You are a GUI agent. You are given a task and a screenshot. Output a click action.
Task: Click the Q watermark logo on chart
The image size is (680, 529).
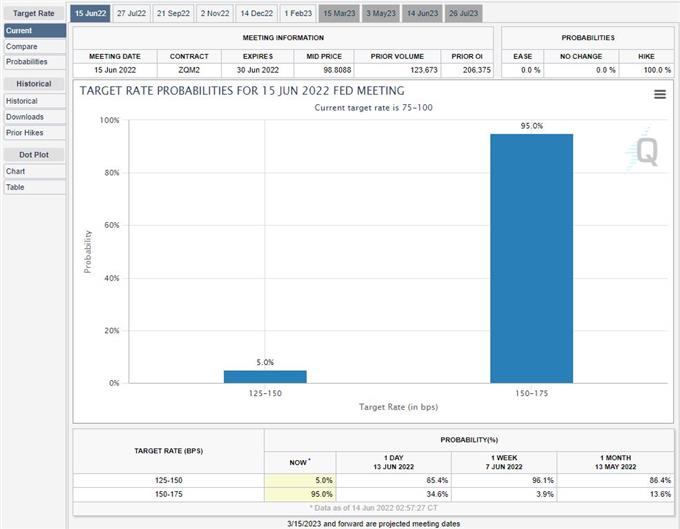(646, 152)
